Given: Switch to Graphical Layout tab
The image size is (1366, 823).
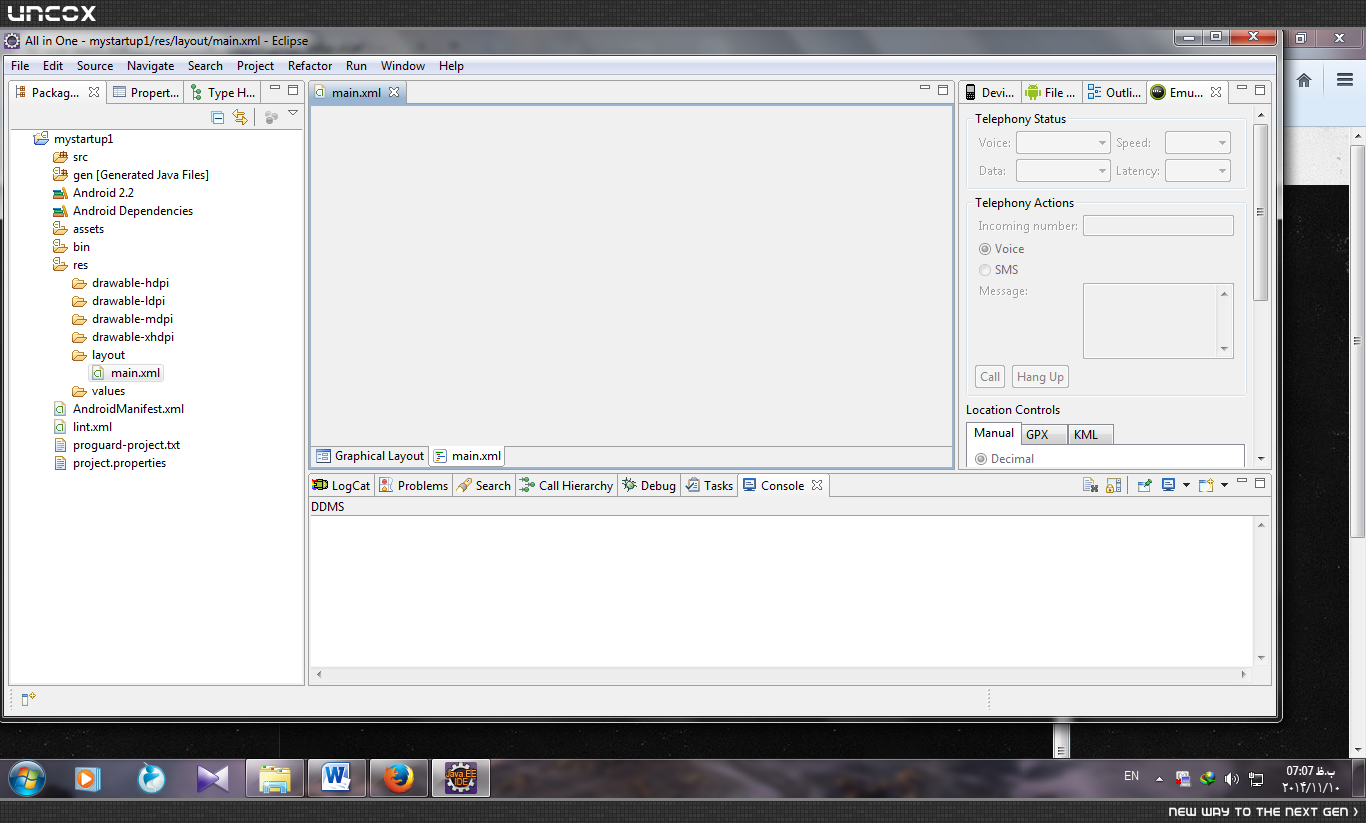Looking at the screenshot, I should tap(370, 456).
